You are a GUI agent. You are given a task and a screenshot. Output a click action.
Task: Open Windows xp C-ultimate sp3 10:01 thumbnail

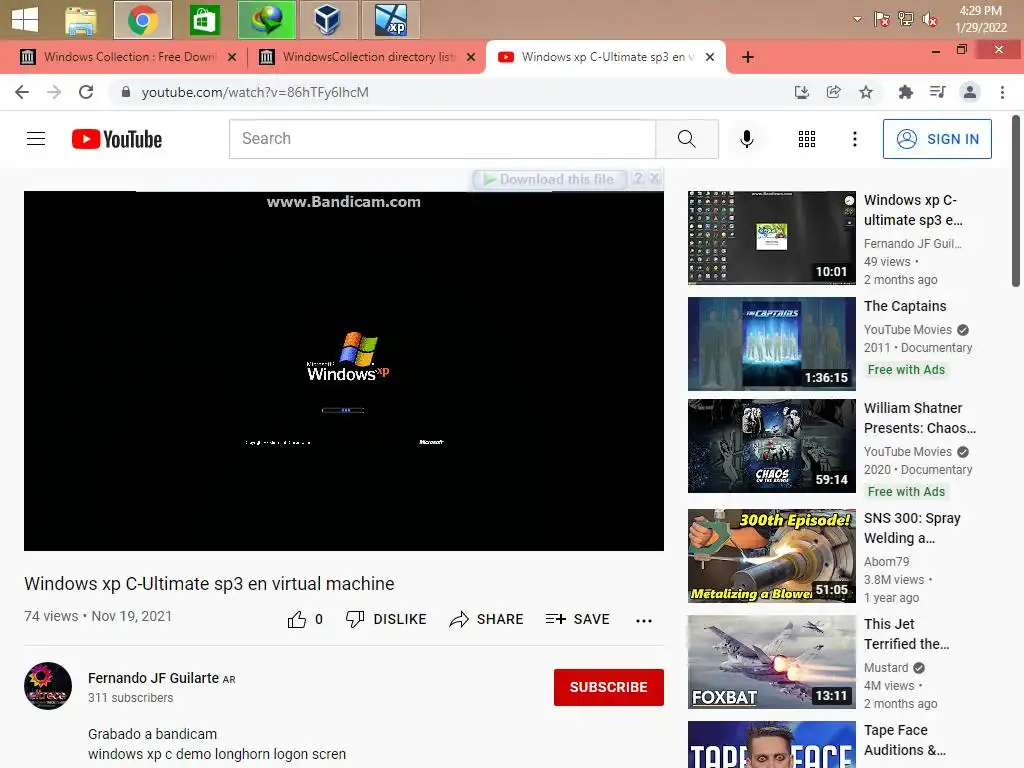771,238
